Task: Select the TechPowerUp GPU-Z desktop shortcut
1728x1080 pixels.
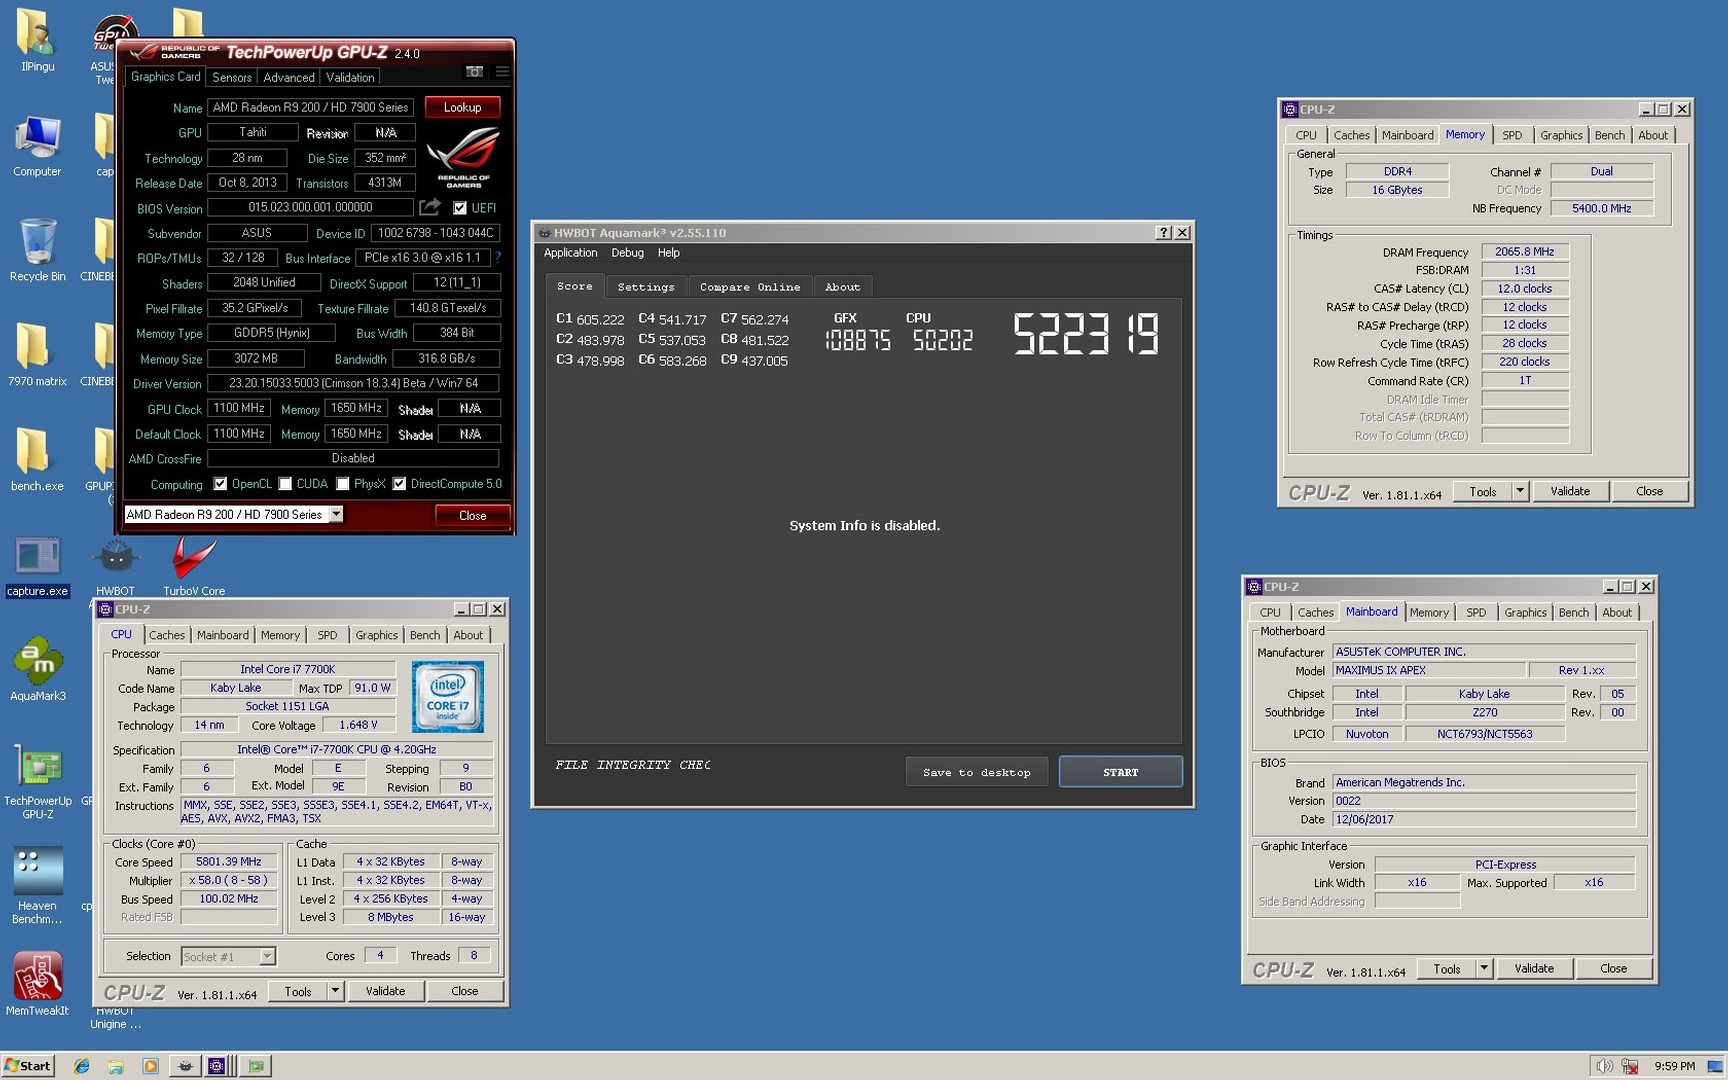Action: 37,782
